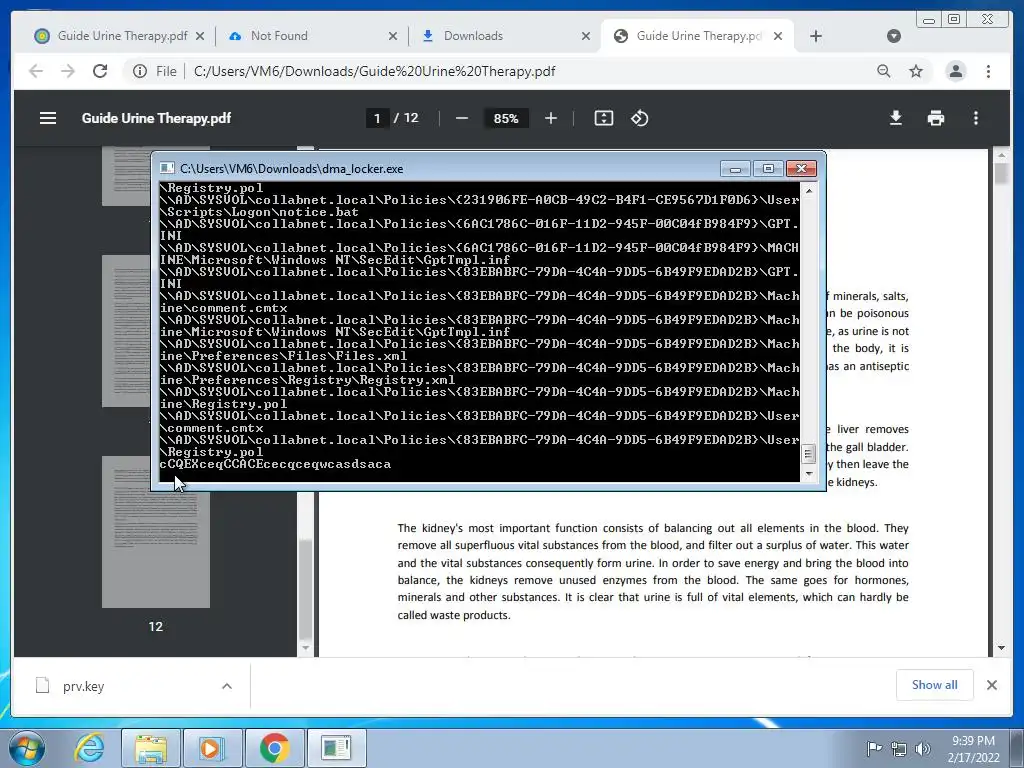Bookmark this page with star icon

[916, 71]
